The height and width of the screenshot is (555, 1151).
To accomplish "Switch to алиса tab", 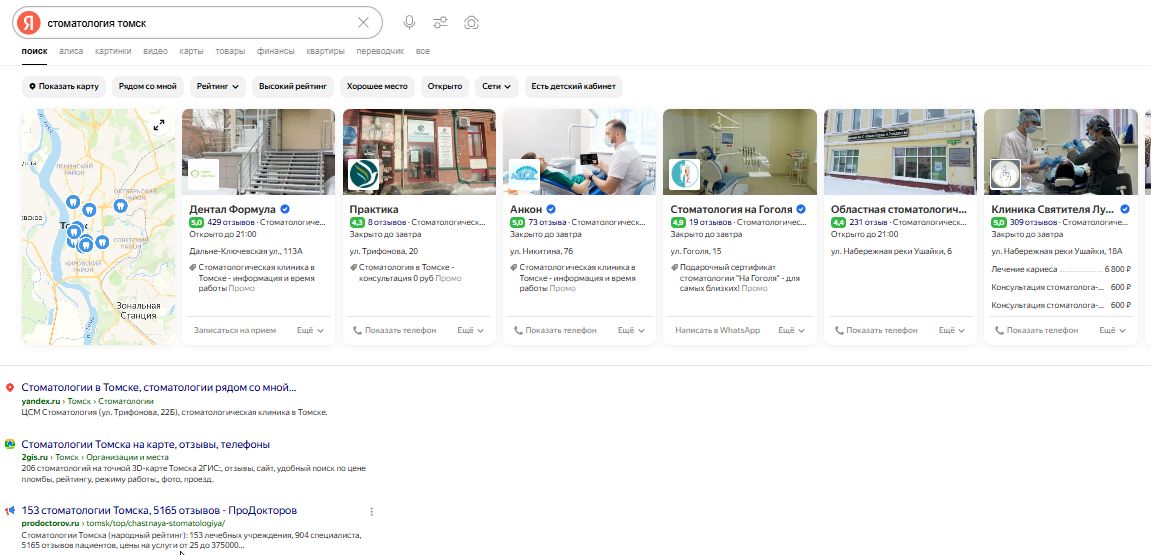I will (71, 51).
